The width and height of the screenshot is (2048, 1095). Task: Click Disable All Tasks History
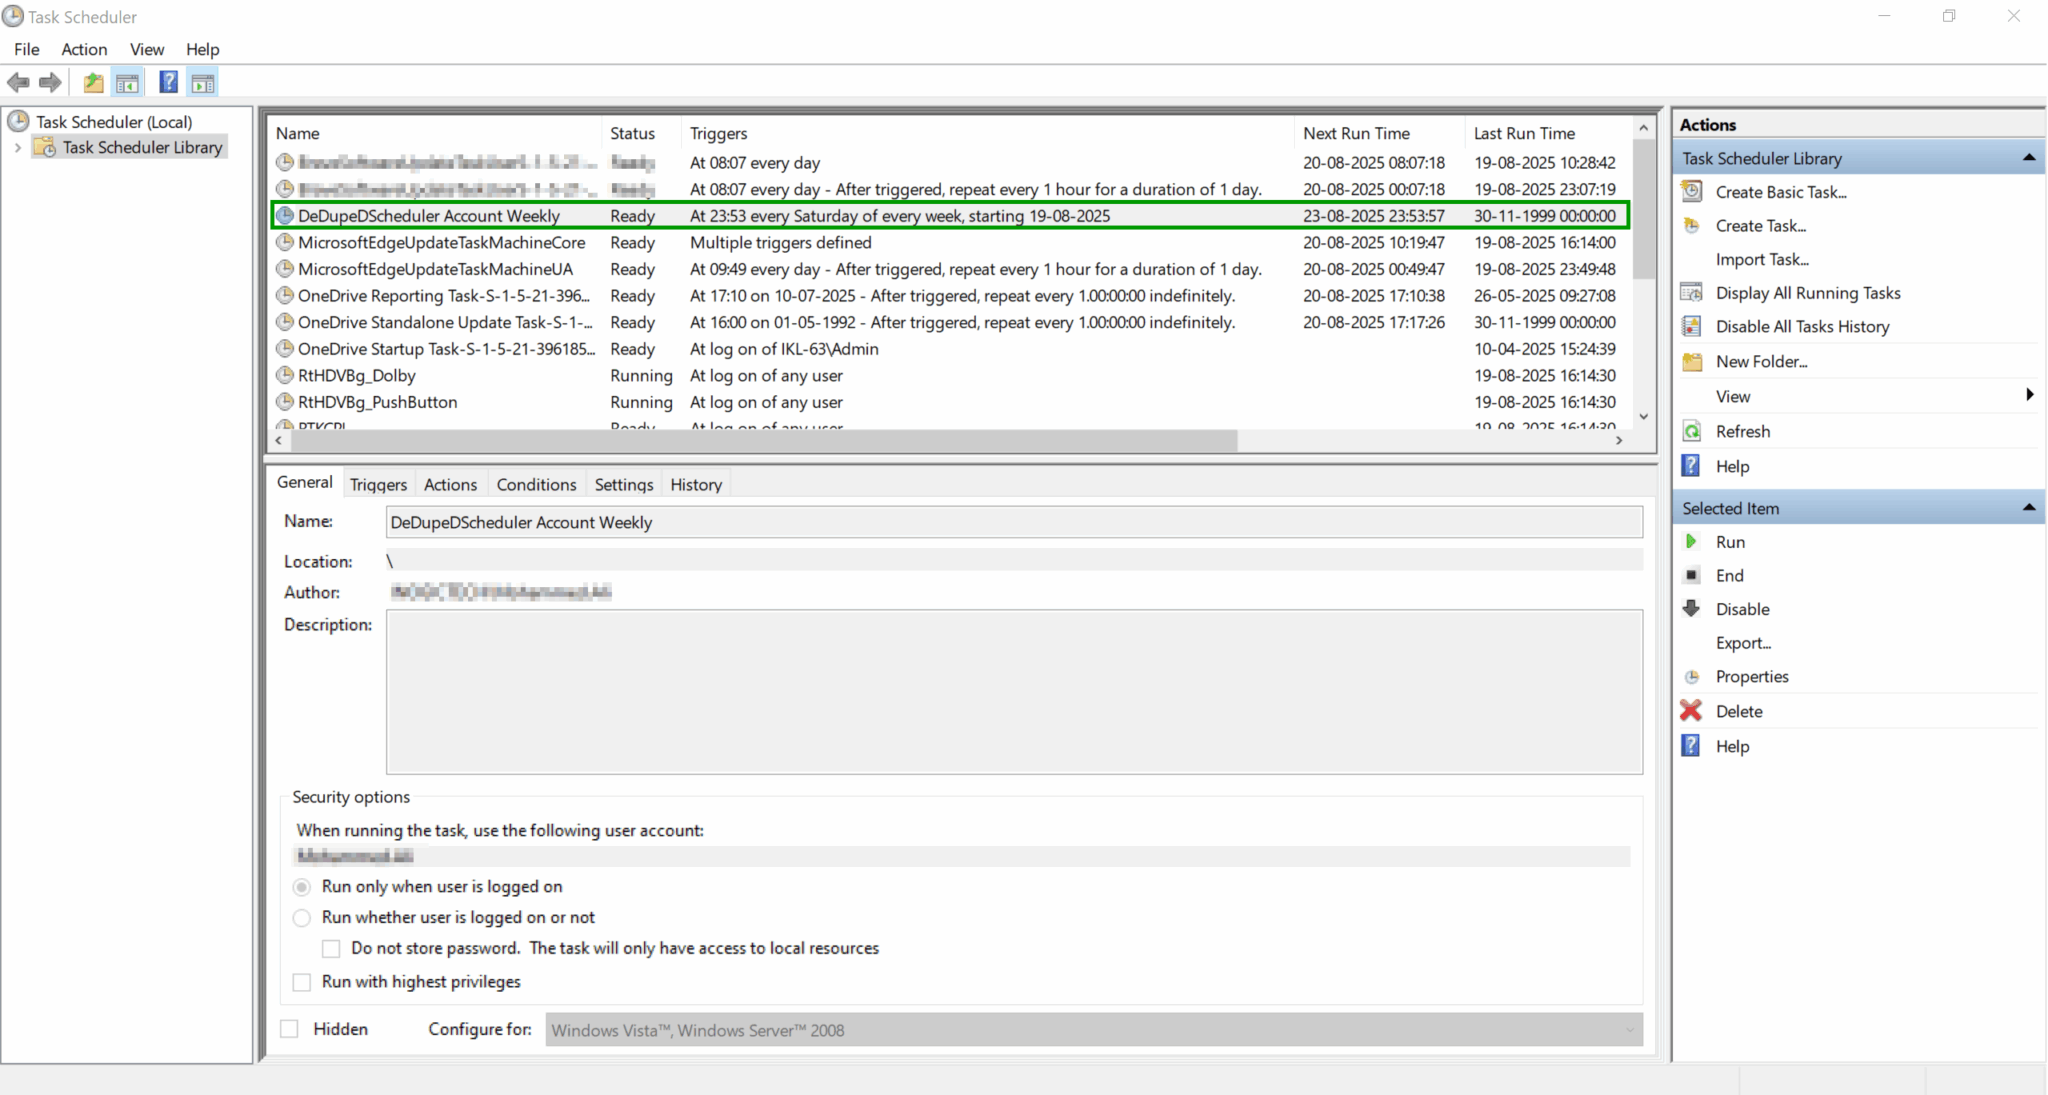coord(1803,326)
